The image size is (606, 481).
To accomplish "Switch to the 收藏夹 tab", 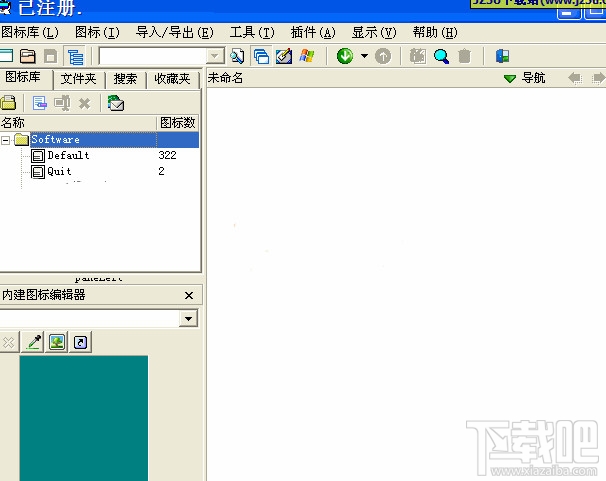I will [172, 79].
